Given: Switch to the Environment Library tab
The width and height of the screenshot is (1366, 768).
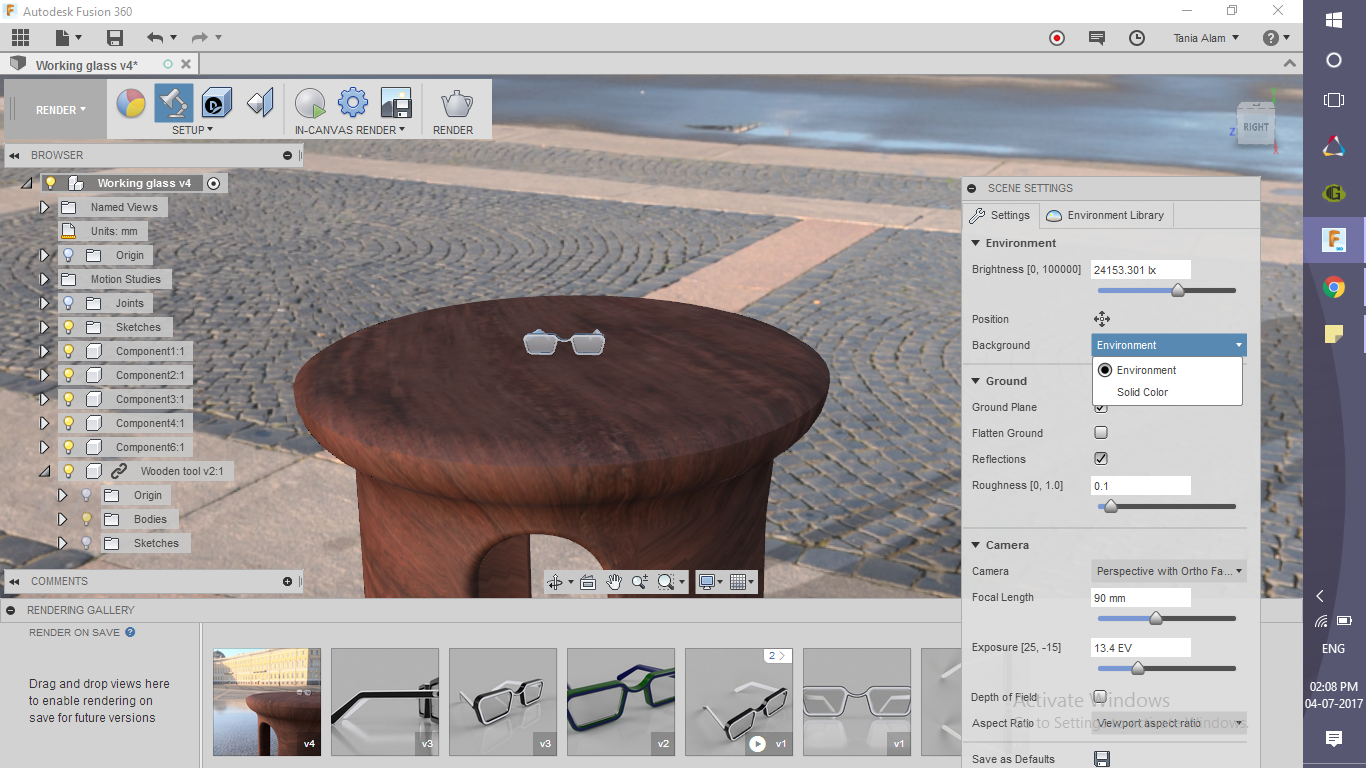Looking at the screenshot, I should pos(1105,215).
